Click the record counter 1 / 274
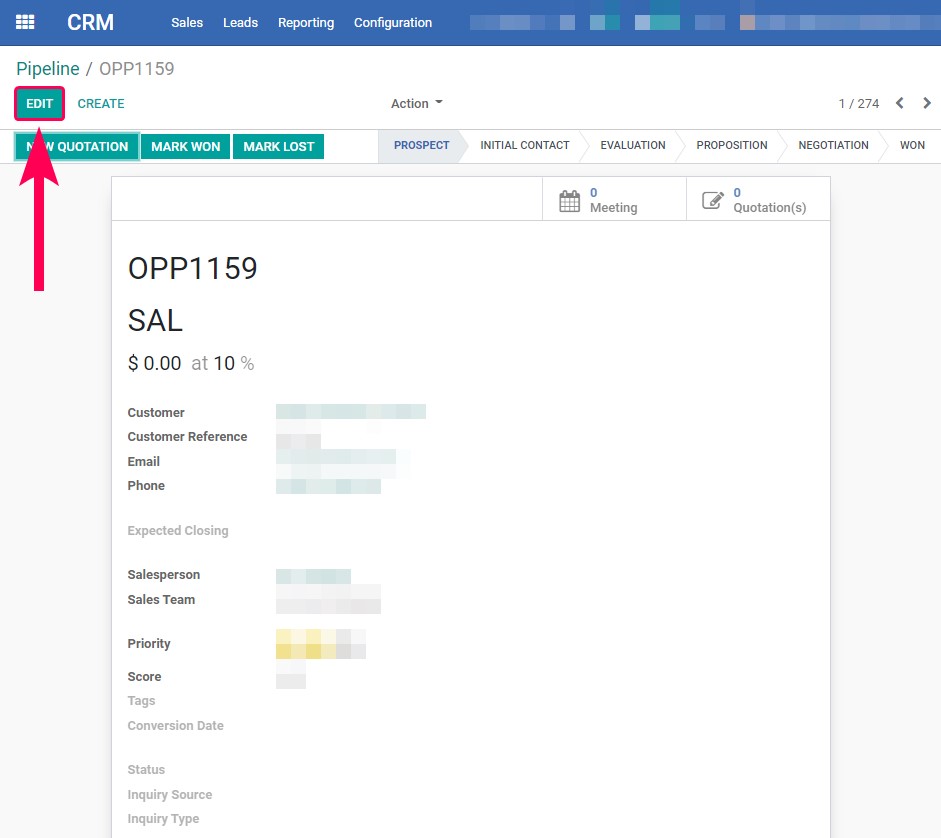Viewport: 941px width, 838px height. [858, 103]
